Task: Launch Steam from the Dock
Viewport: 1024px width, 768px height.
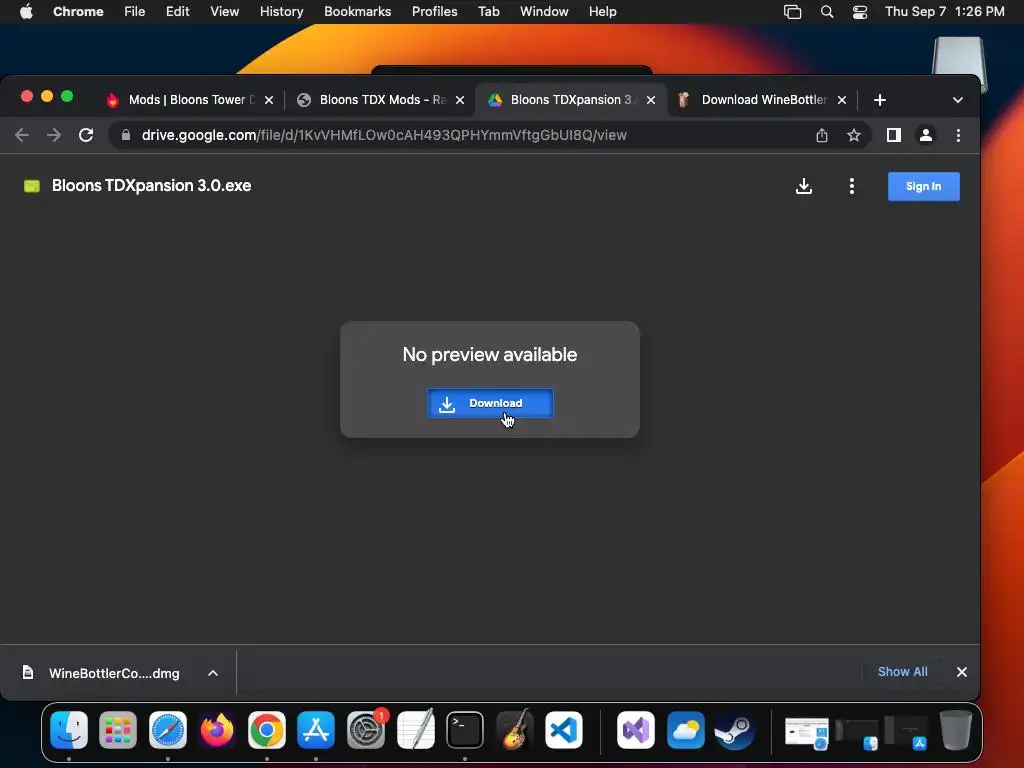Action: pos(735,729)
